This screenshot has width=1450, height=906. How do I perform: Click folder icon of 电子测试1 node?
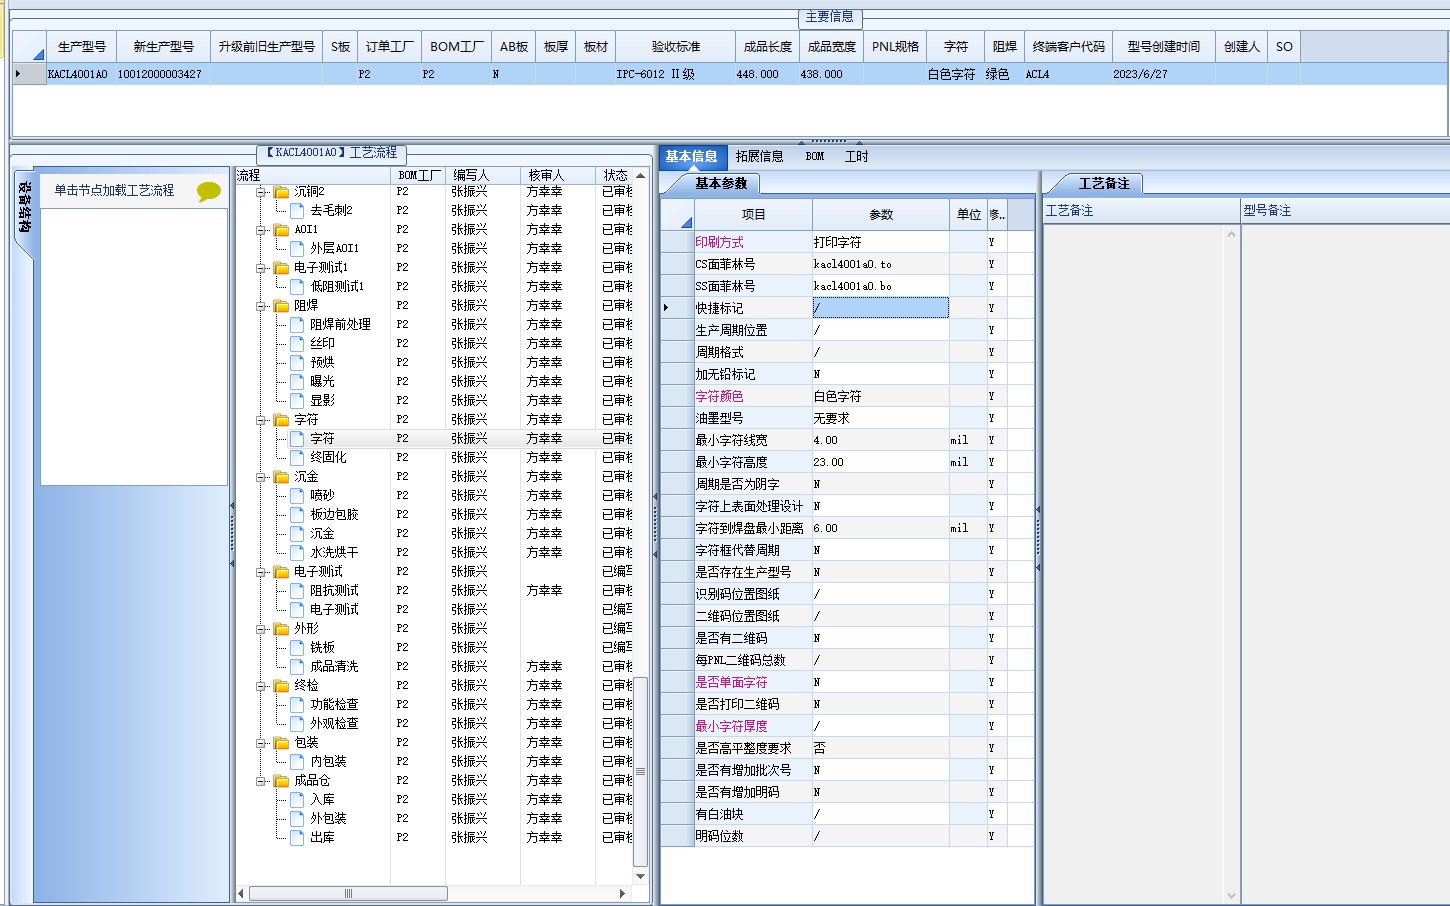281,268
